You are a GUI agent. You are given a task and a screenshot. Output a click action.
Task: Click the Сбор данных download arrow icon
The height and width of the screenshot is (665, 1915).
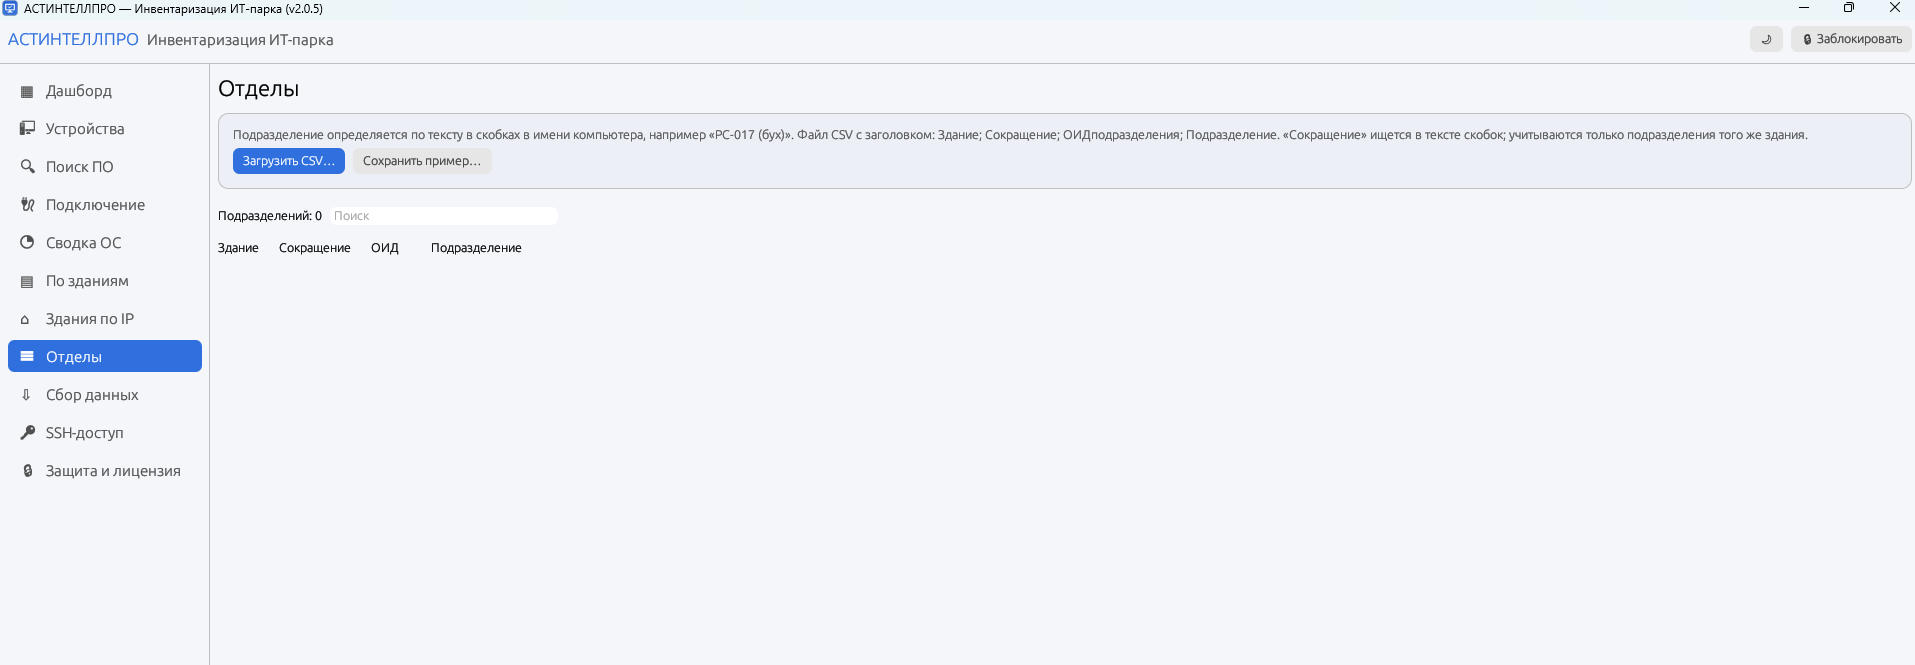click(x=26, y=395)
